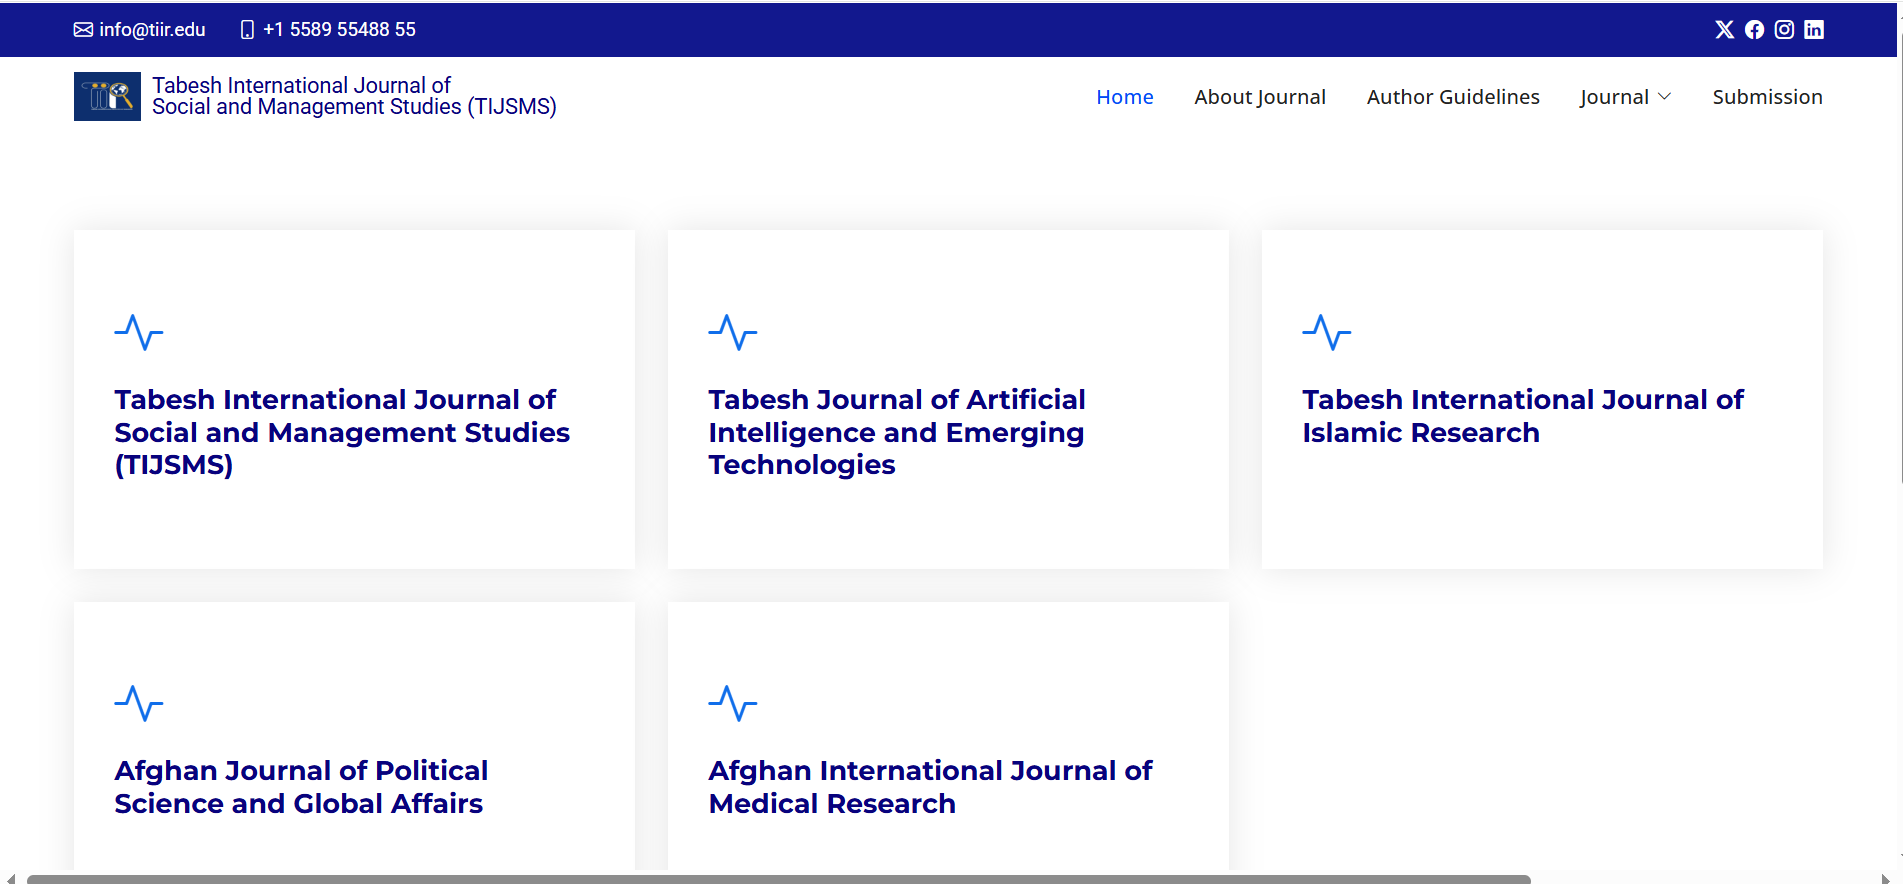Click pulse icon on Political Science card
Screen dimensions: 1903x884
click(x=139, y=703)
